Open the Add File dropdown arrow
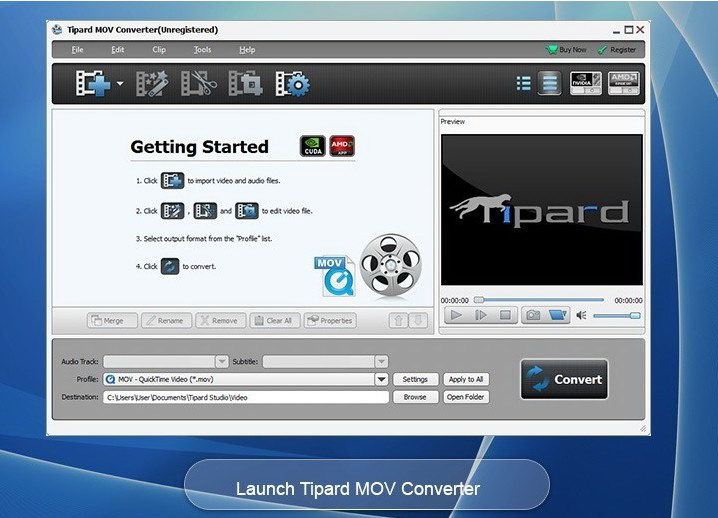The height and width of the screenshot is (518, 718). (120, 83)
